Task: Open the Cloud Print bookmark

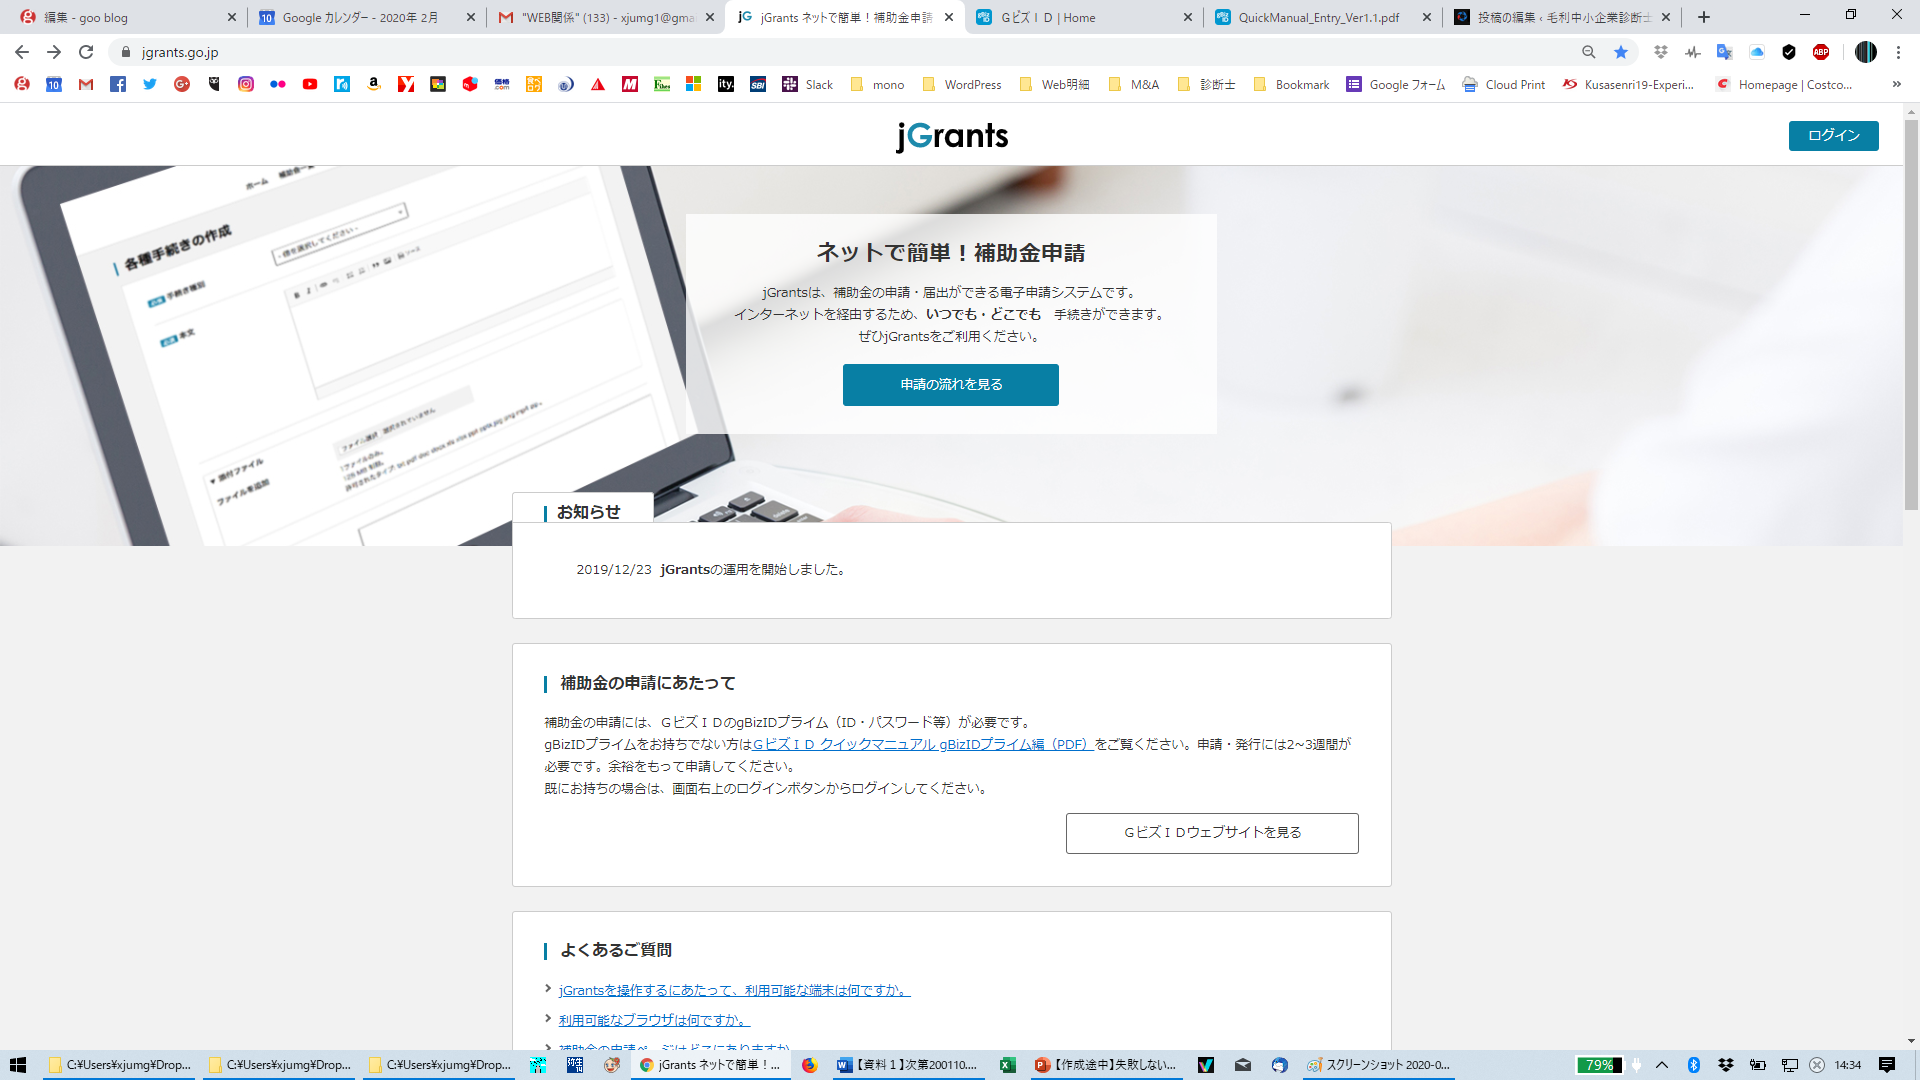Action: 1504,85
